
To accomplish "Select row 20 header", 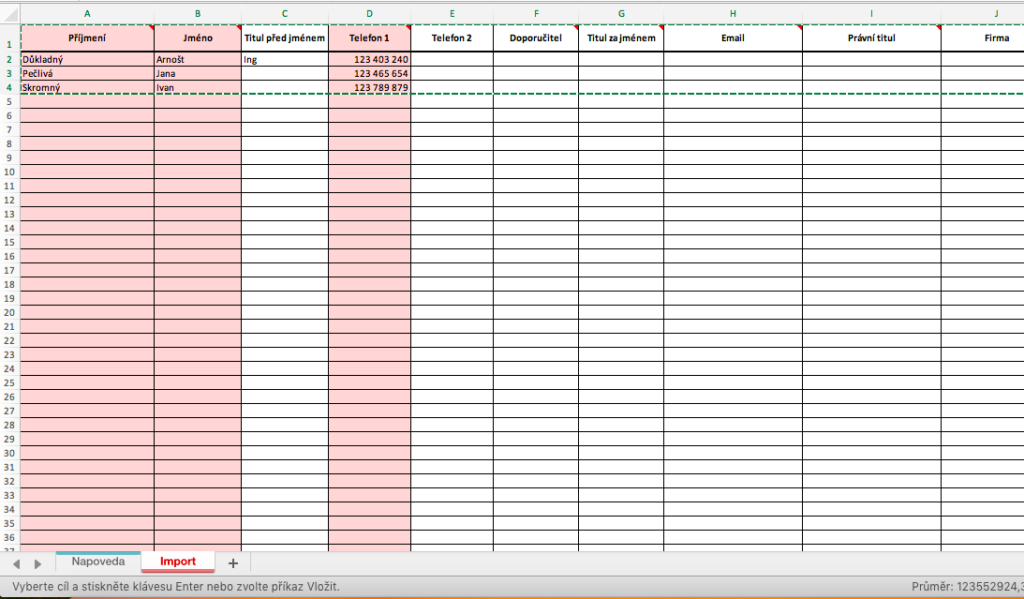I will click(x=10, y=312).
